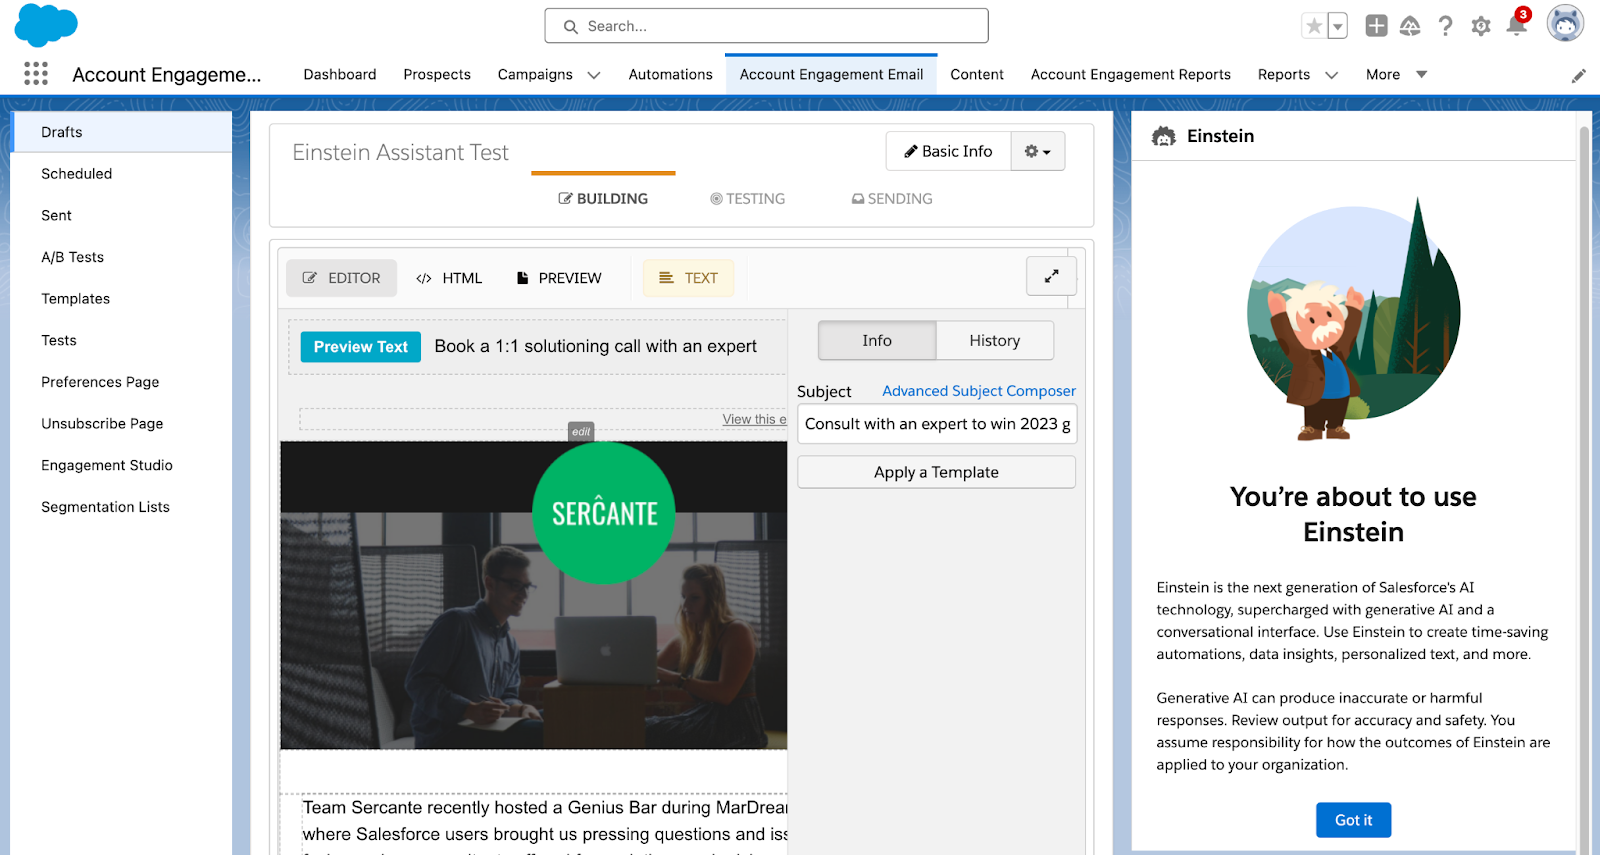
Task: Open the Automations nav tab
Action: pos(670,74)
